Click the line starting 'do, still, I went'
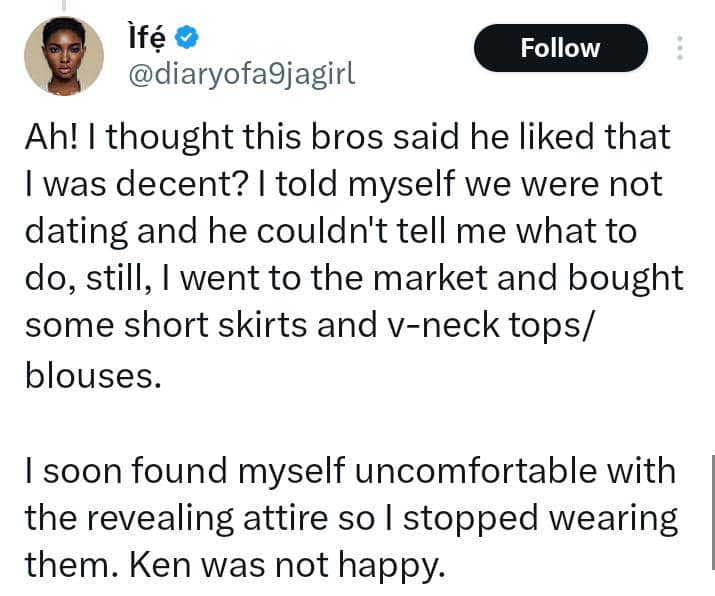 point(353,279)
